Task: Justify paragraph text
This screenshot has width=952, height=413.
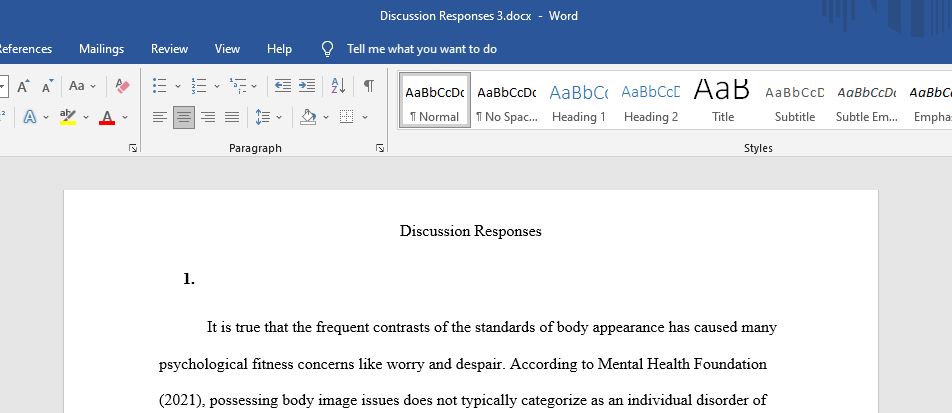Action: [232, 117]
